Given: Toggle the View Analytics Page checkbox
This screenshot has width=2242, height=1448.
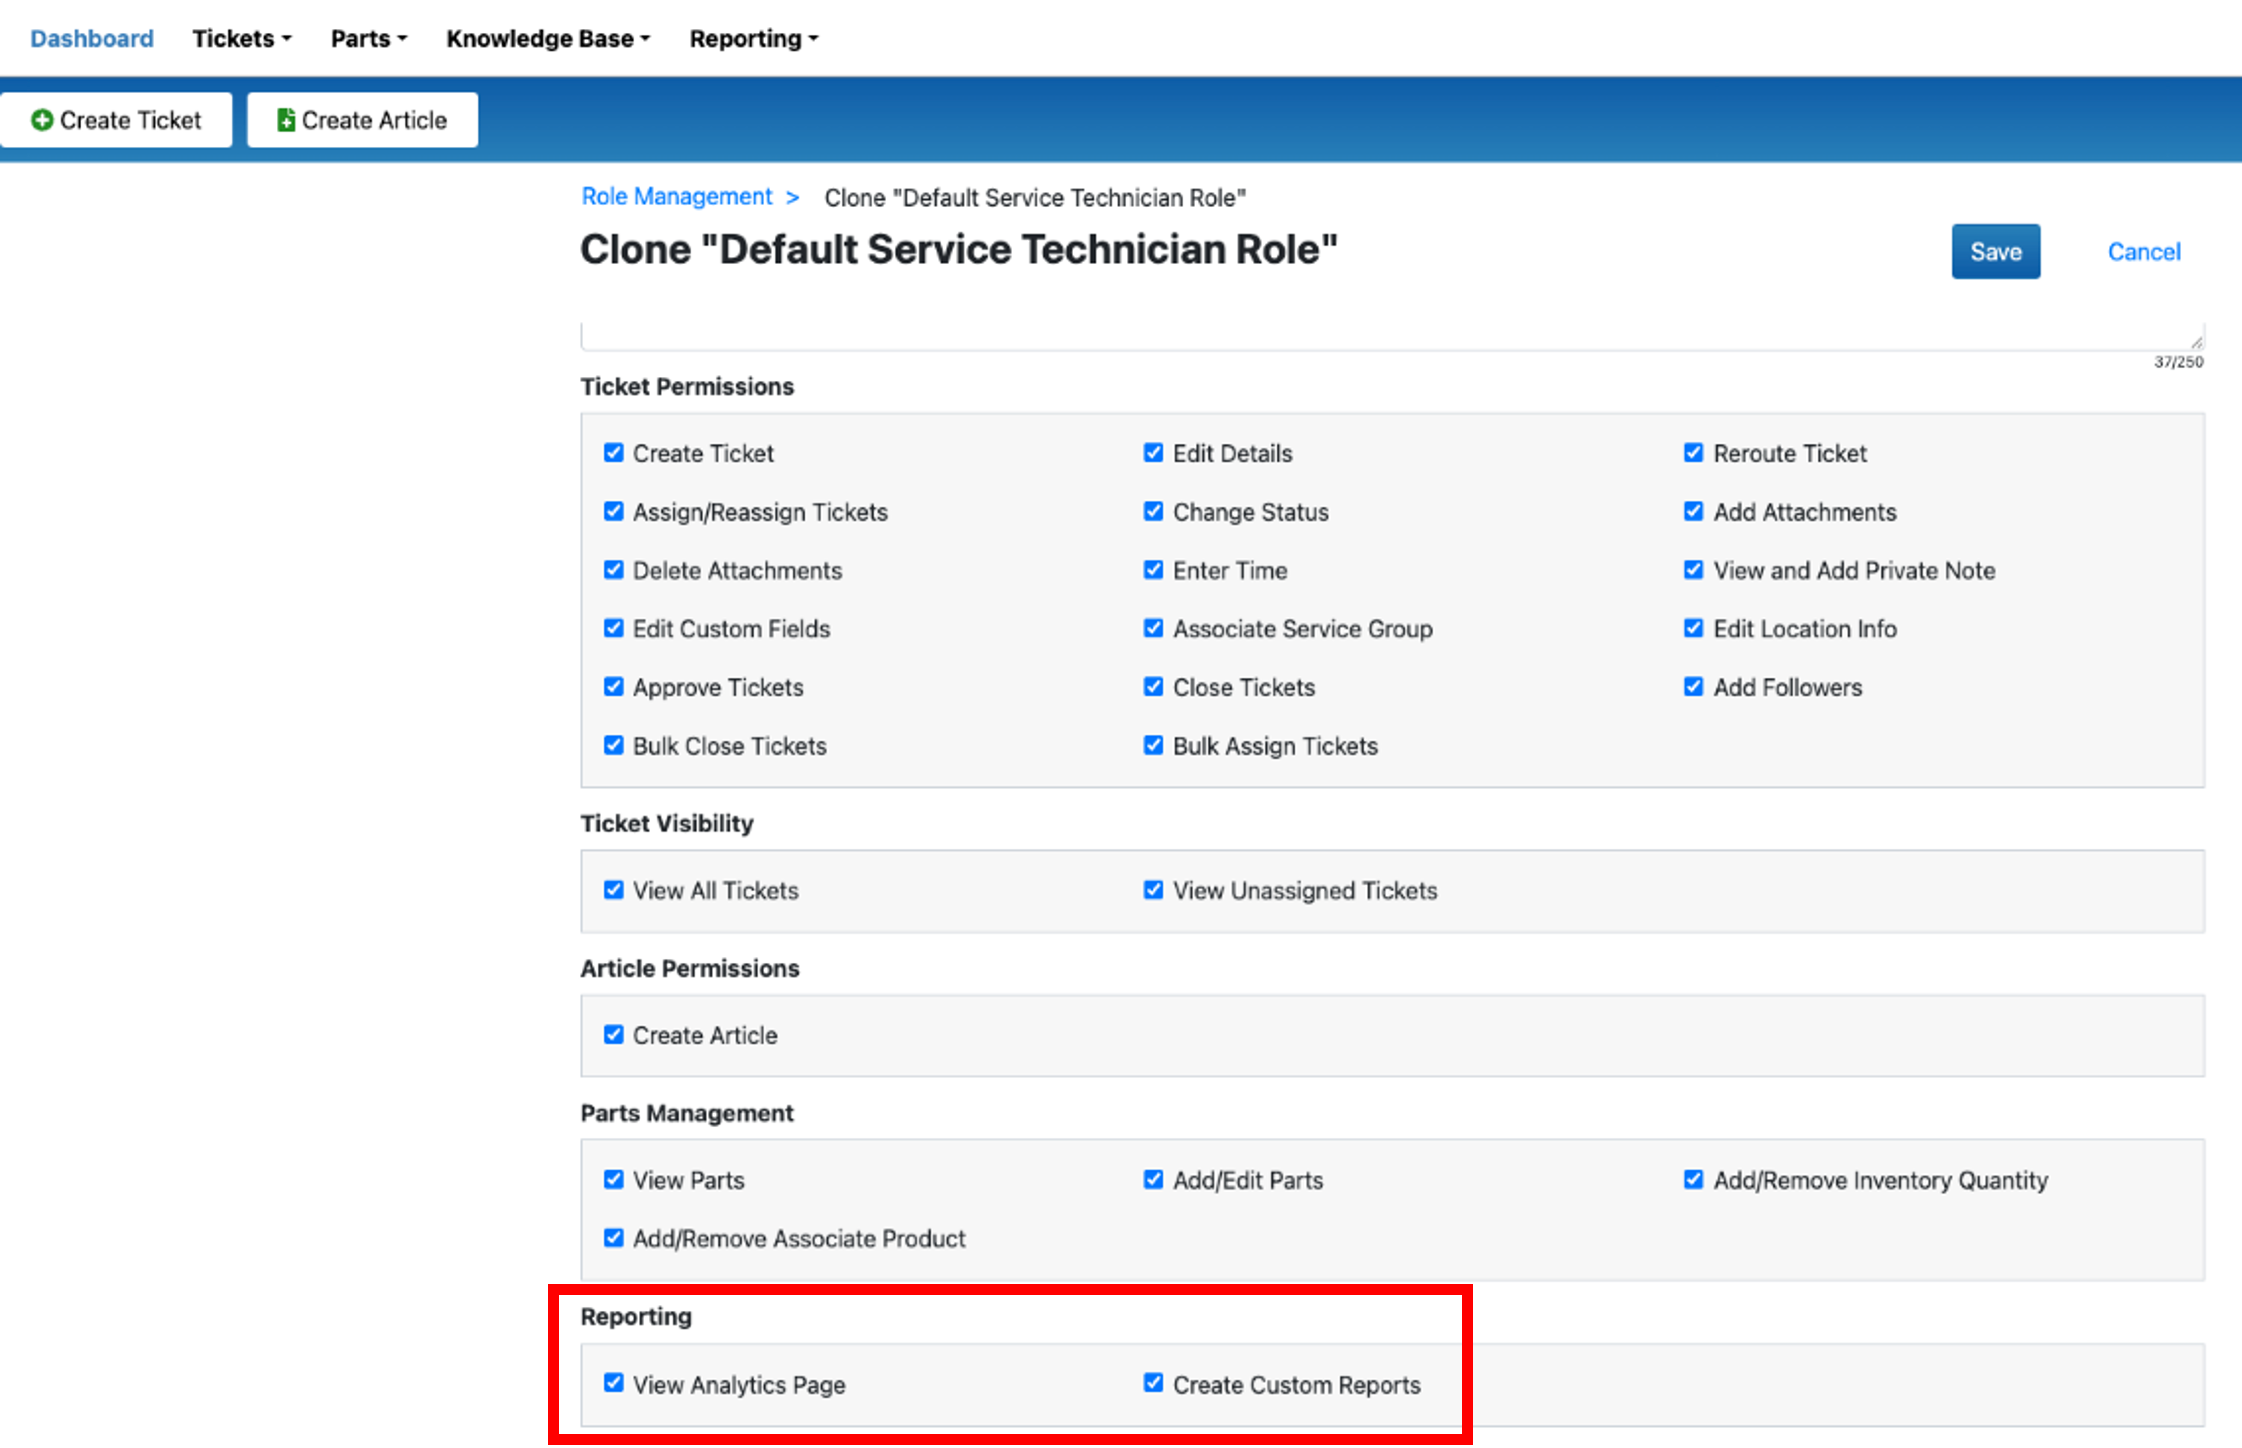Looking at the screenshot, I should (614, 1383).
